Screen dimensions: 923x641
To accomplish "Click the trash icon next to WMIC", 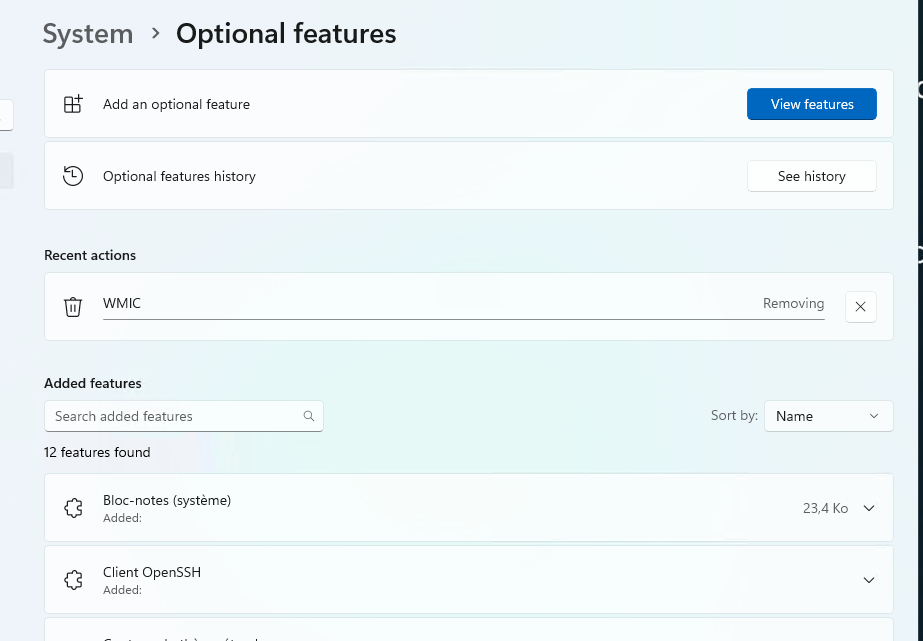I will point(73,307).
